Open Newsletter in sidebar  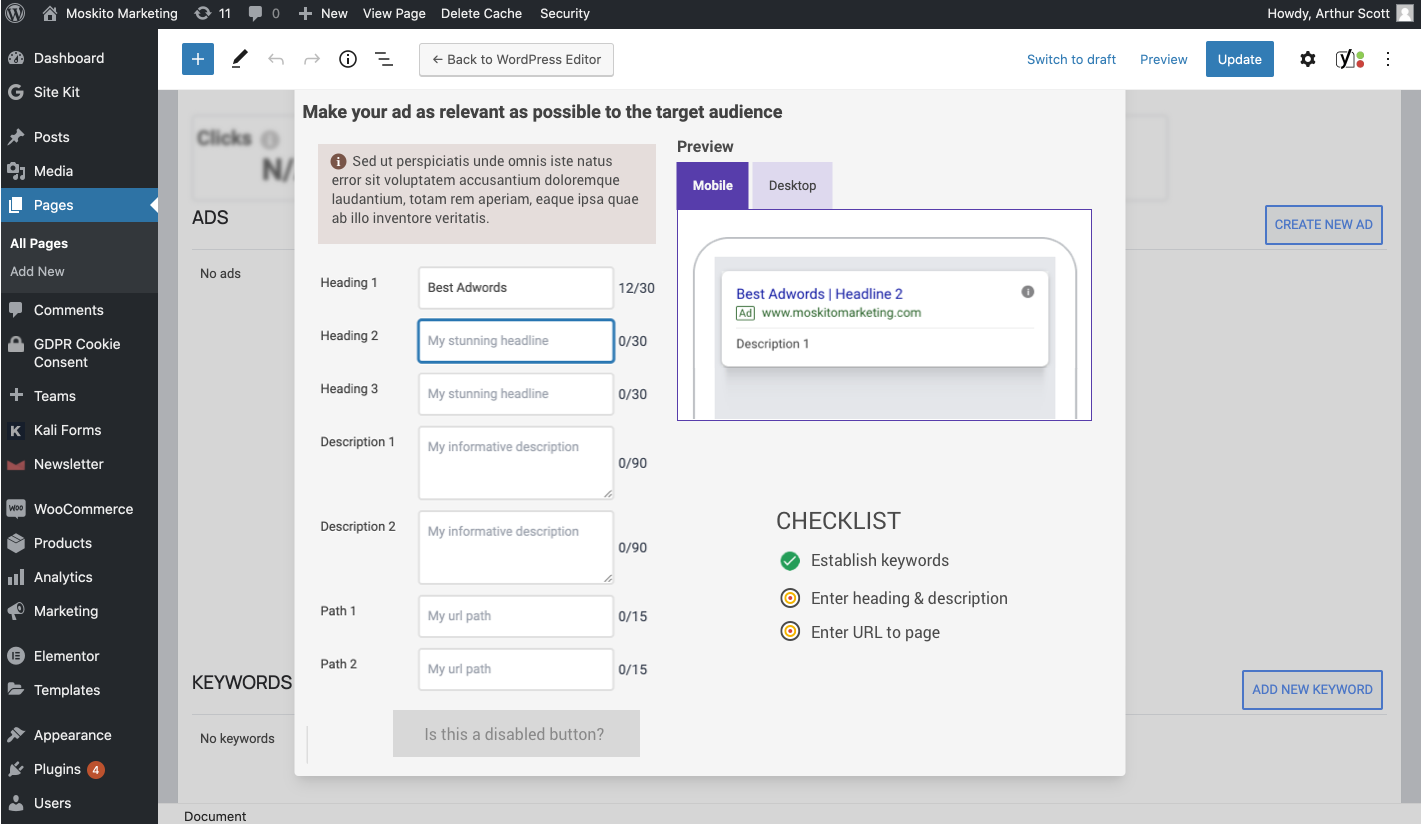pos(79,464)
